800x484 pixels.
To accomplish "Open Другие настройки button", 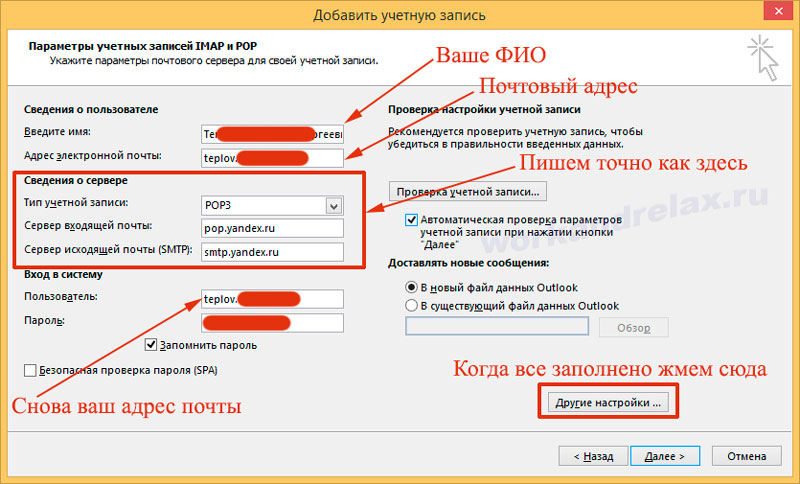I will point(607,402).
